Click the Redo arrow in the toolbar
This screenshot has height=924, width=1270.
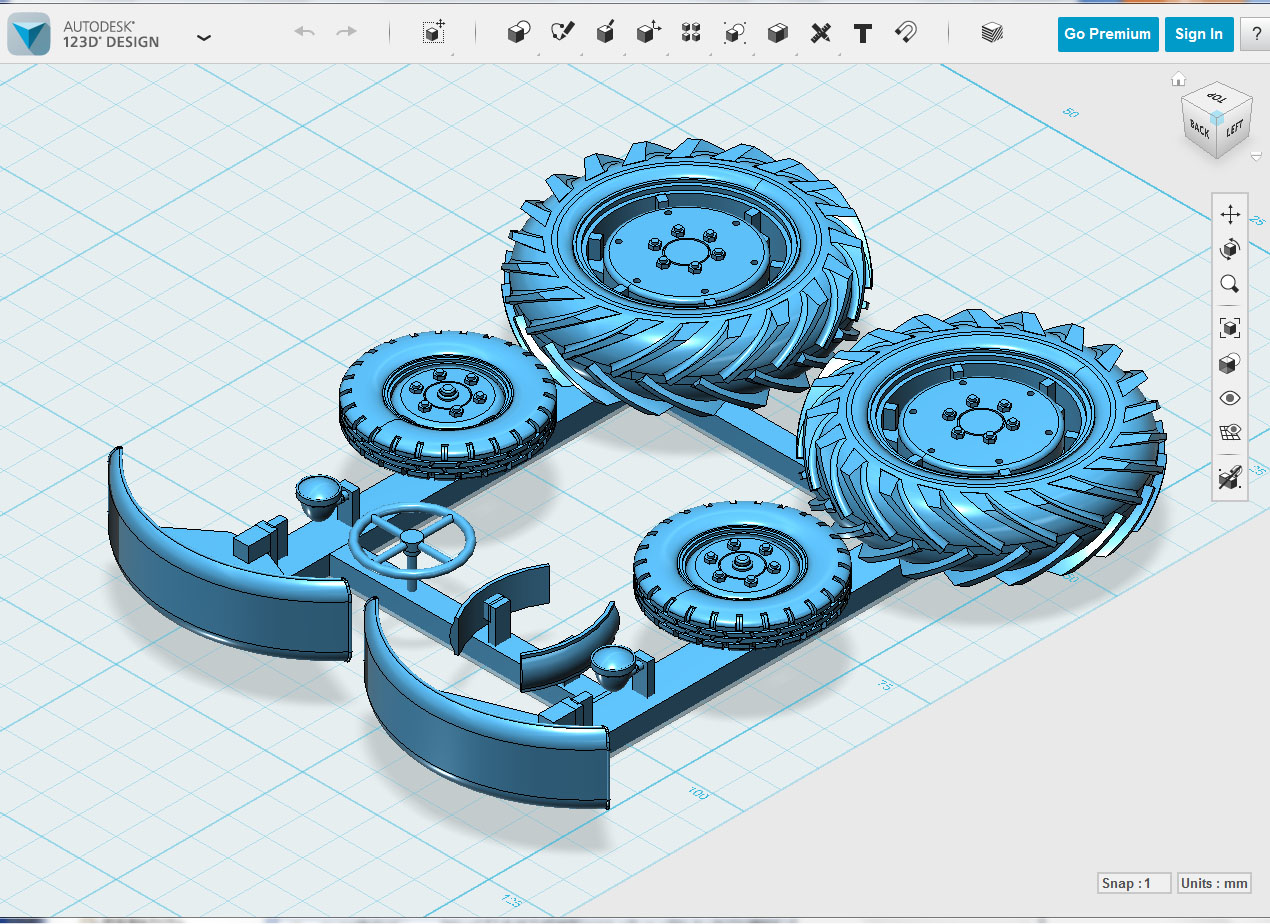(x=346, y=33)
